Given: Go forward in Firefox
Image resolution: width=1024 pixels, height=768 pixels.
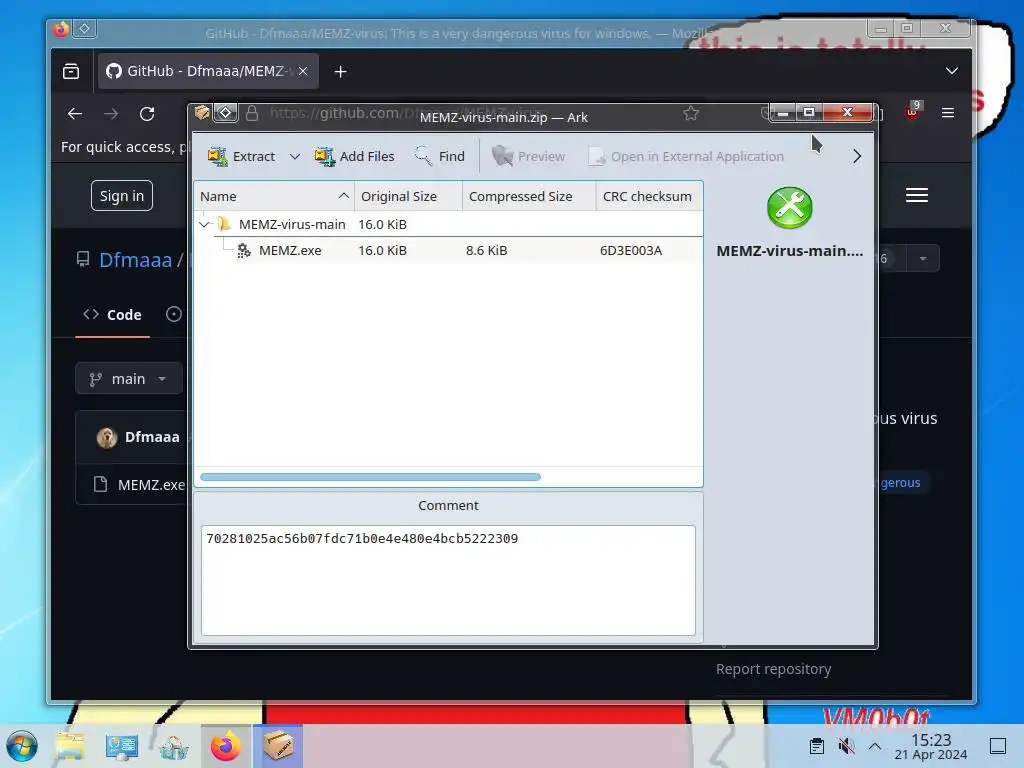Looking at the screenshot, I should pos(111,114).
